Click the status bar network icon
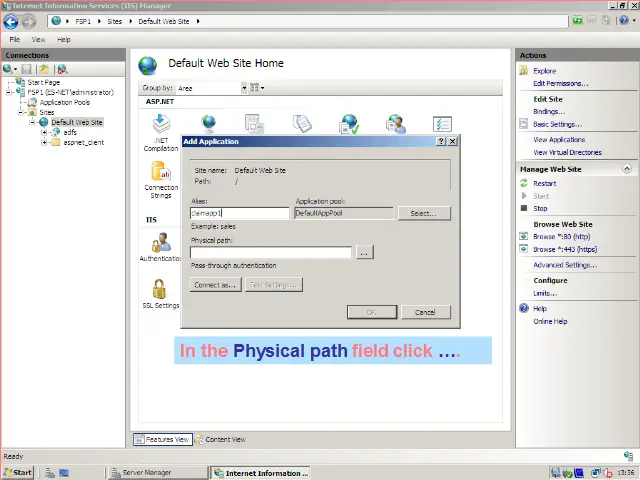The width and height of the screenshot is (640, 480). 628,456
